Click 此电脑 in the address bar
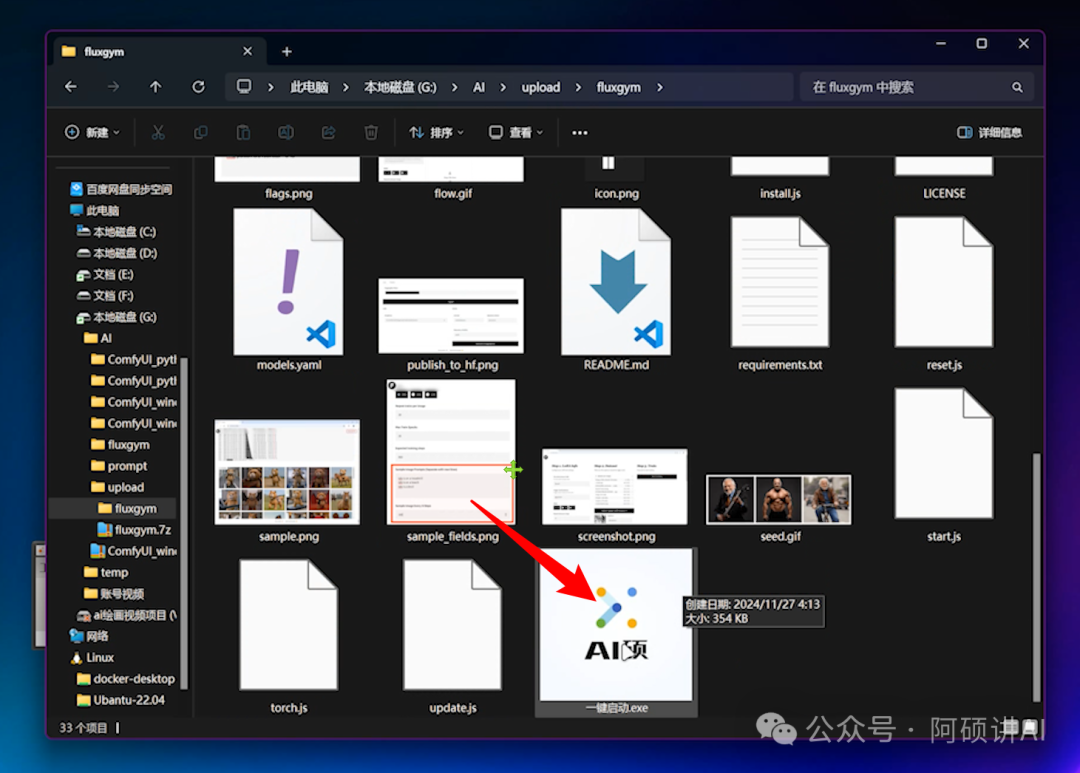This screenshot has height=773, width=1080. (x=309, y=87)
